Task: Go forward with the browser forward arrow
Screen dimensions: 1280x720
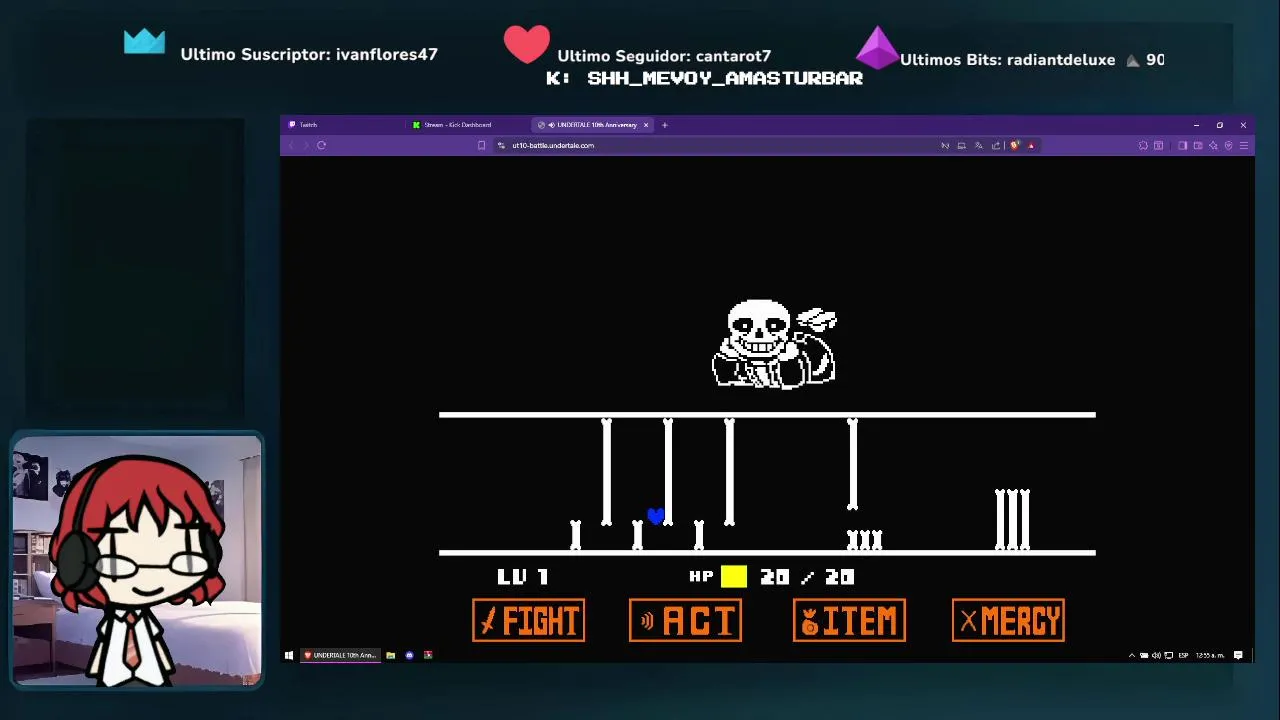Action: 306,145
